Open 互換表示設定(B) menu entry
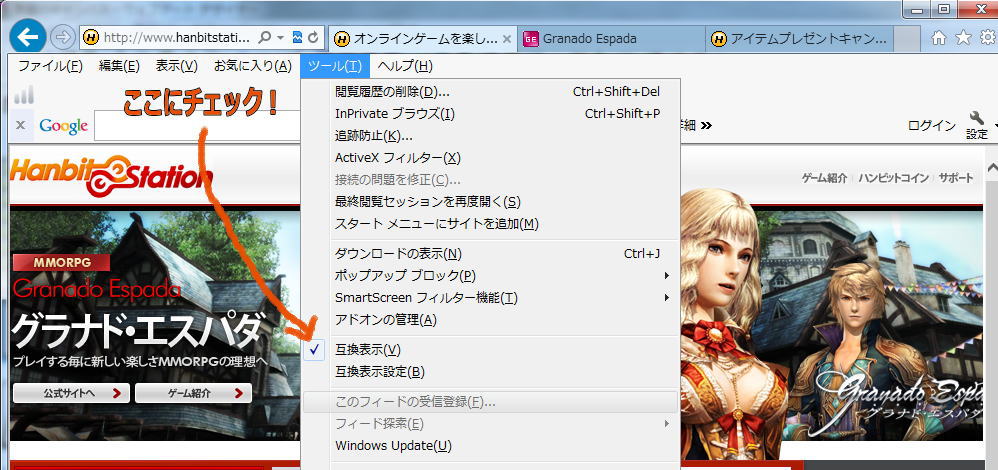 tap(490, 372)
